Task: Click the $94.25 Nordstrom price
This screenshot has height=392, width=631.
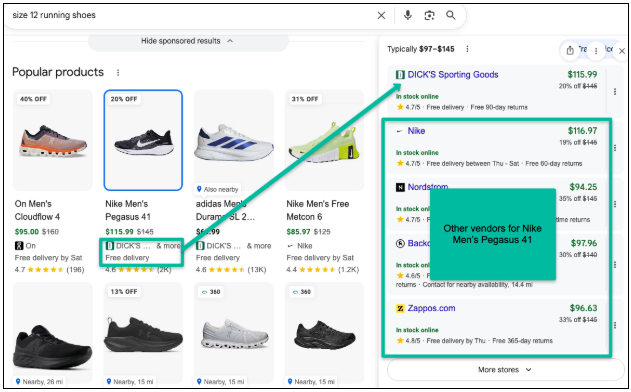Action: click(x=583, y=187)
